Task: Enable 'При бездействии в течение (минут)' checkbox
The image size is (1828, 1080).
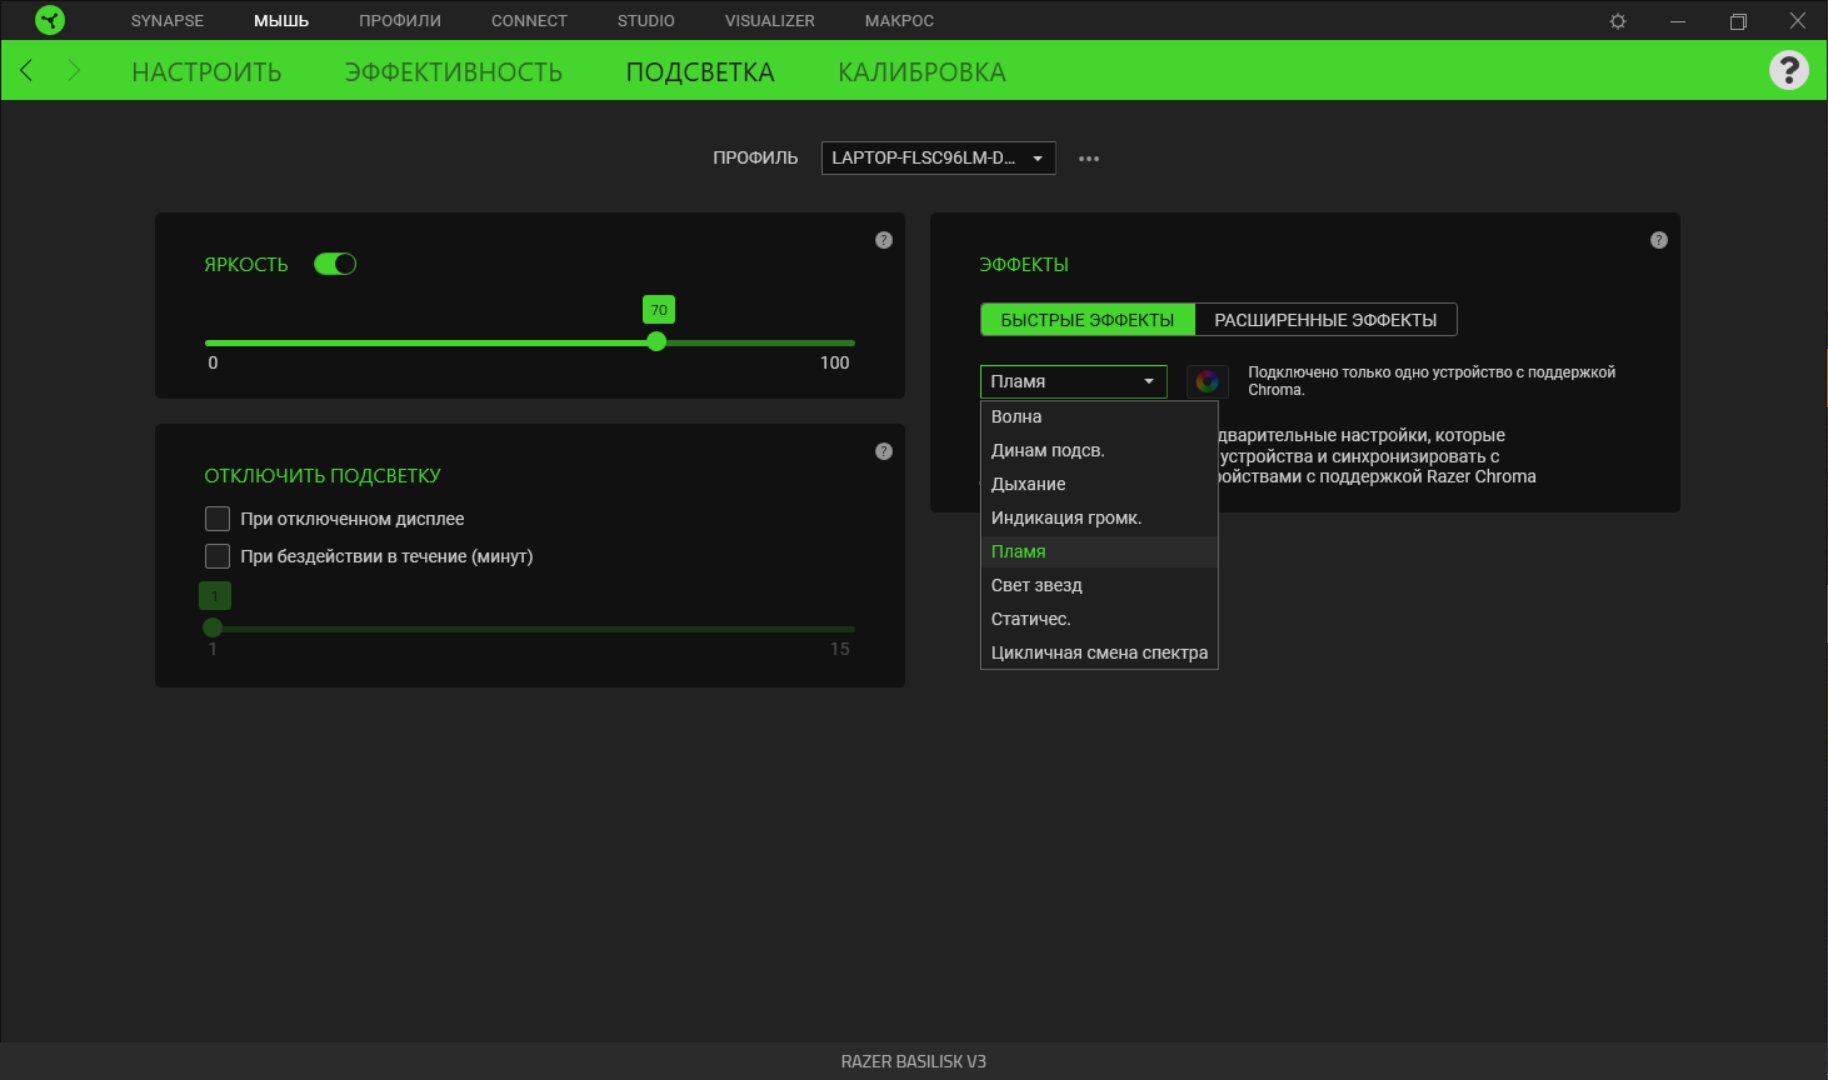Action: pyautogui.click(x=217, y=556)
